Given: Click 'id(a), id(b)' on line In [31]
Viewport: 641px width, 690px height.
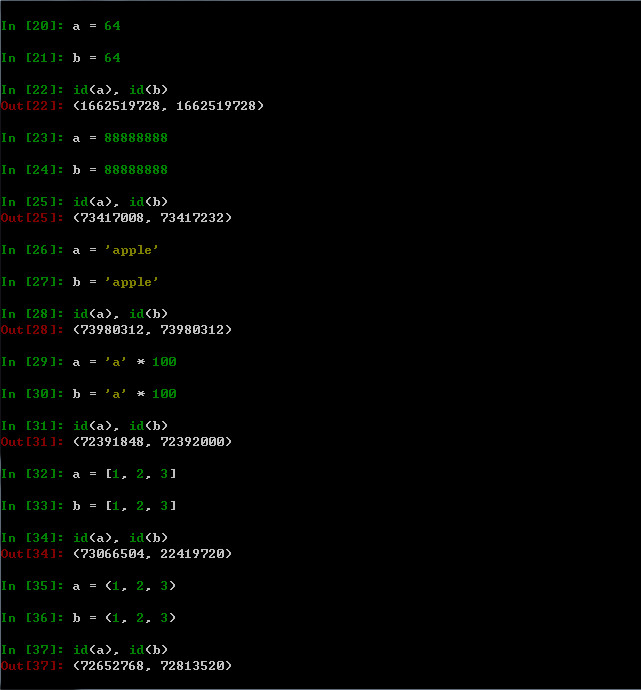Looking at the screenshot, I should tap(120, 426).
